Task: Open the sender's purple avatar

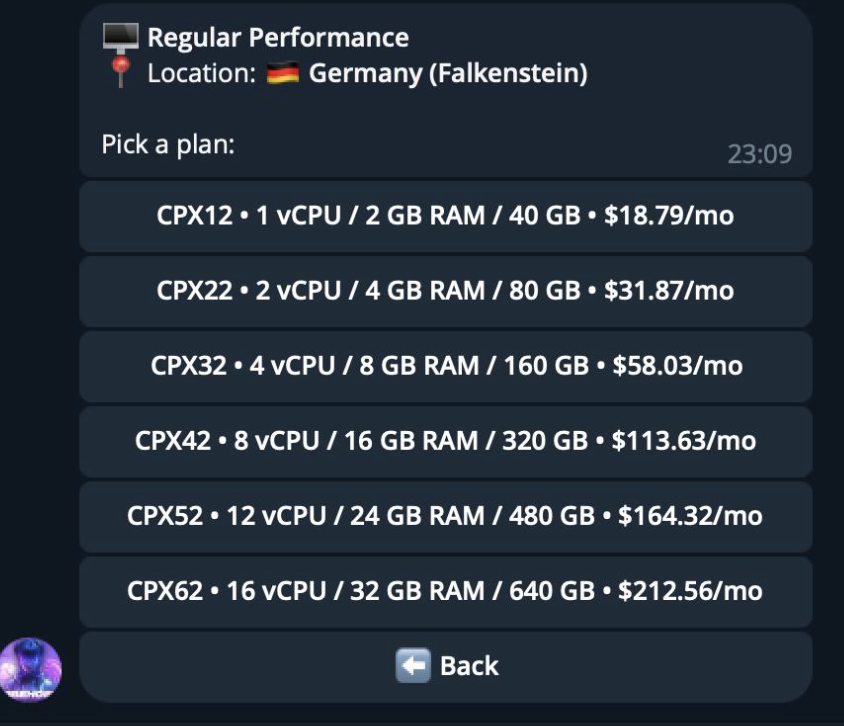Action: 30,670
